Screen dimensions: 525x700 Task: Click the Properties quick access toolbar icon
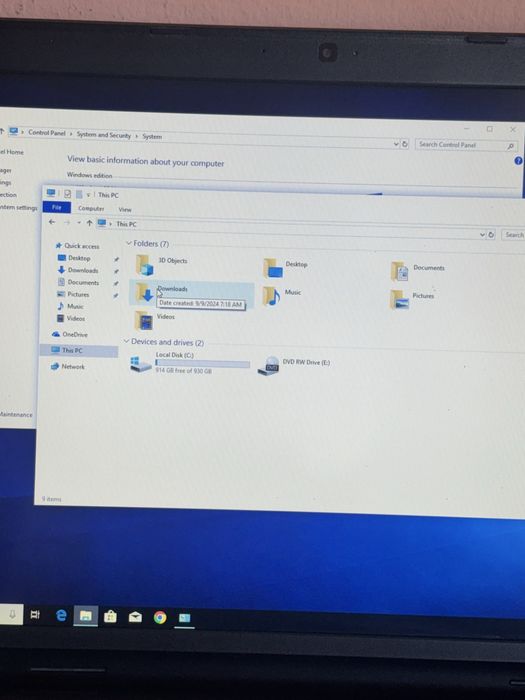pyautogui.click(x=67, y=194)
